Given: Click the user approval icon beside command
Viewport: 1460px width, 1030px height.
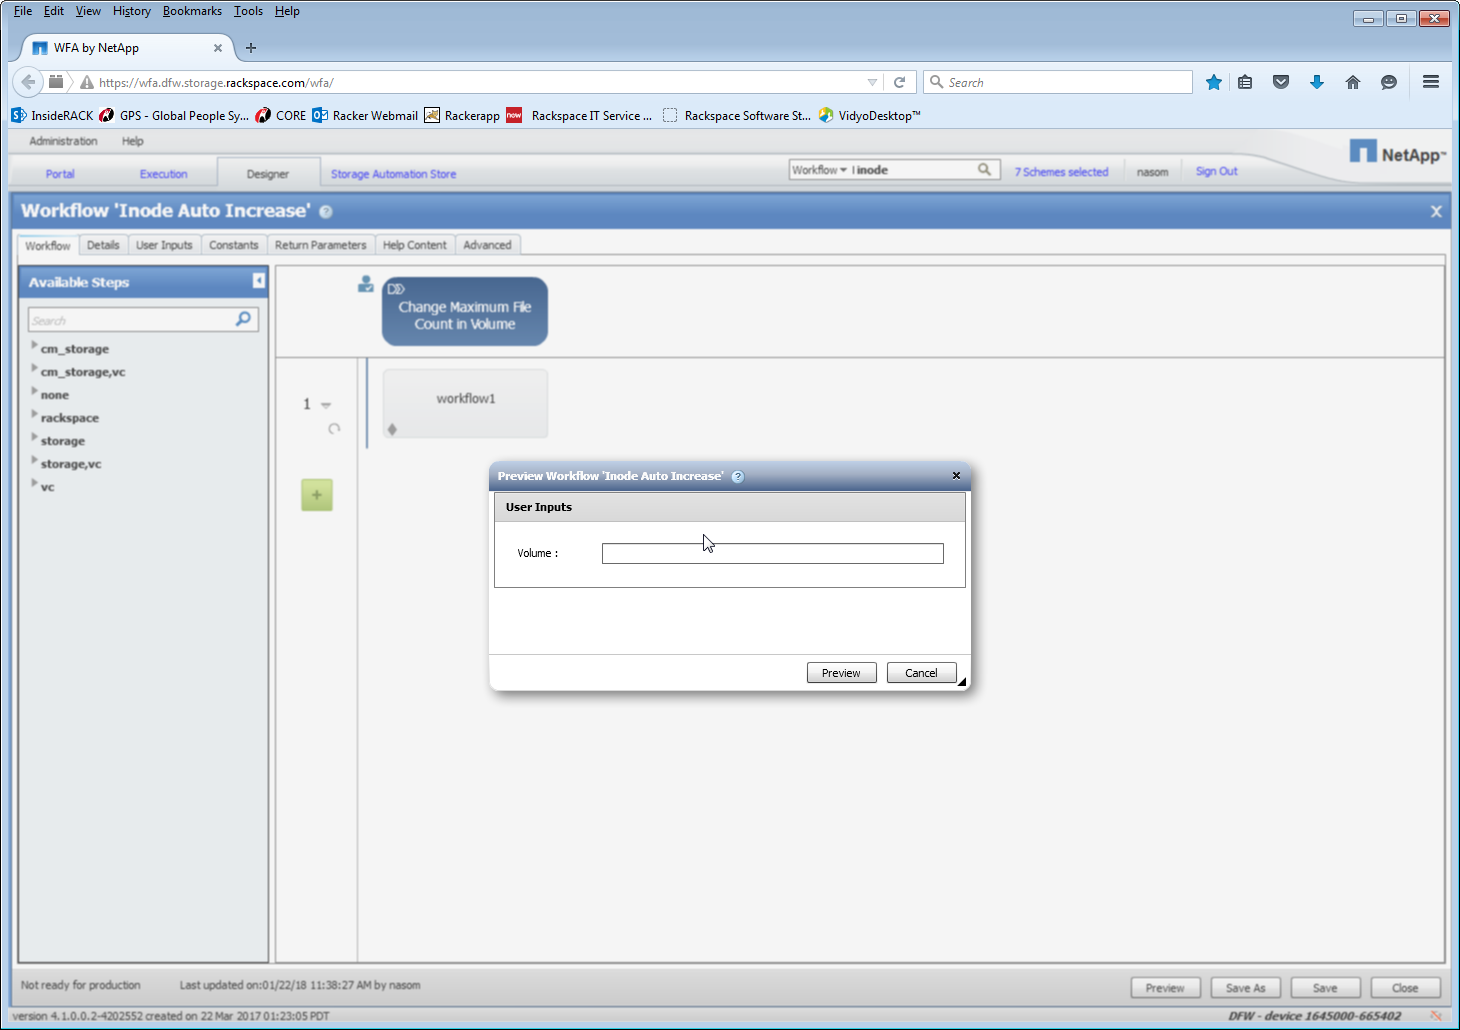Looking at the screenshot, I should tap(366, 285).
